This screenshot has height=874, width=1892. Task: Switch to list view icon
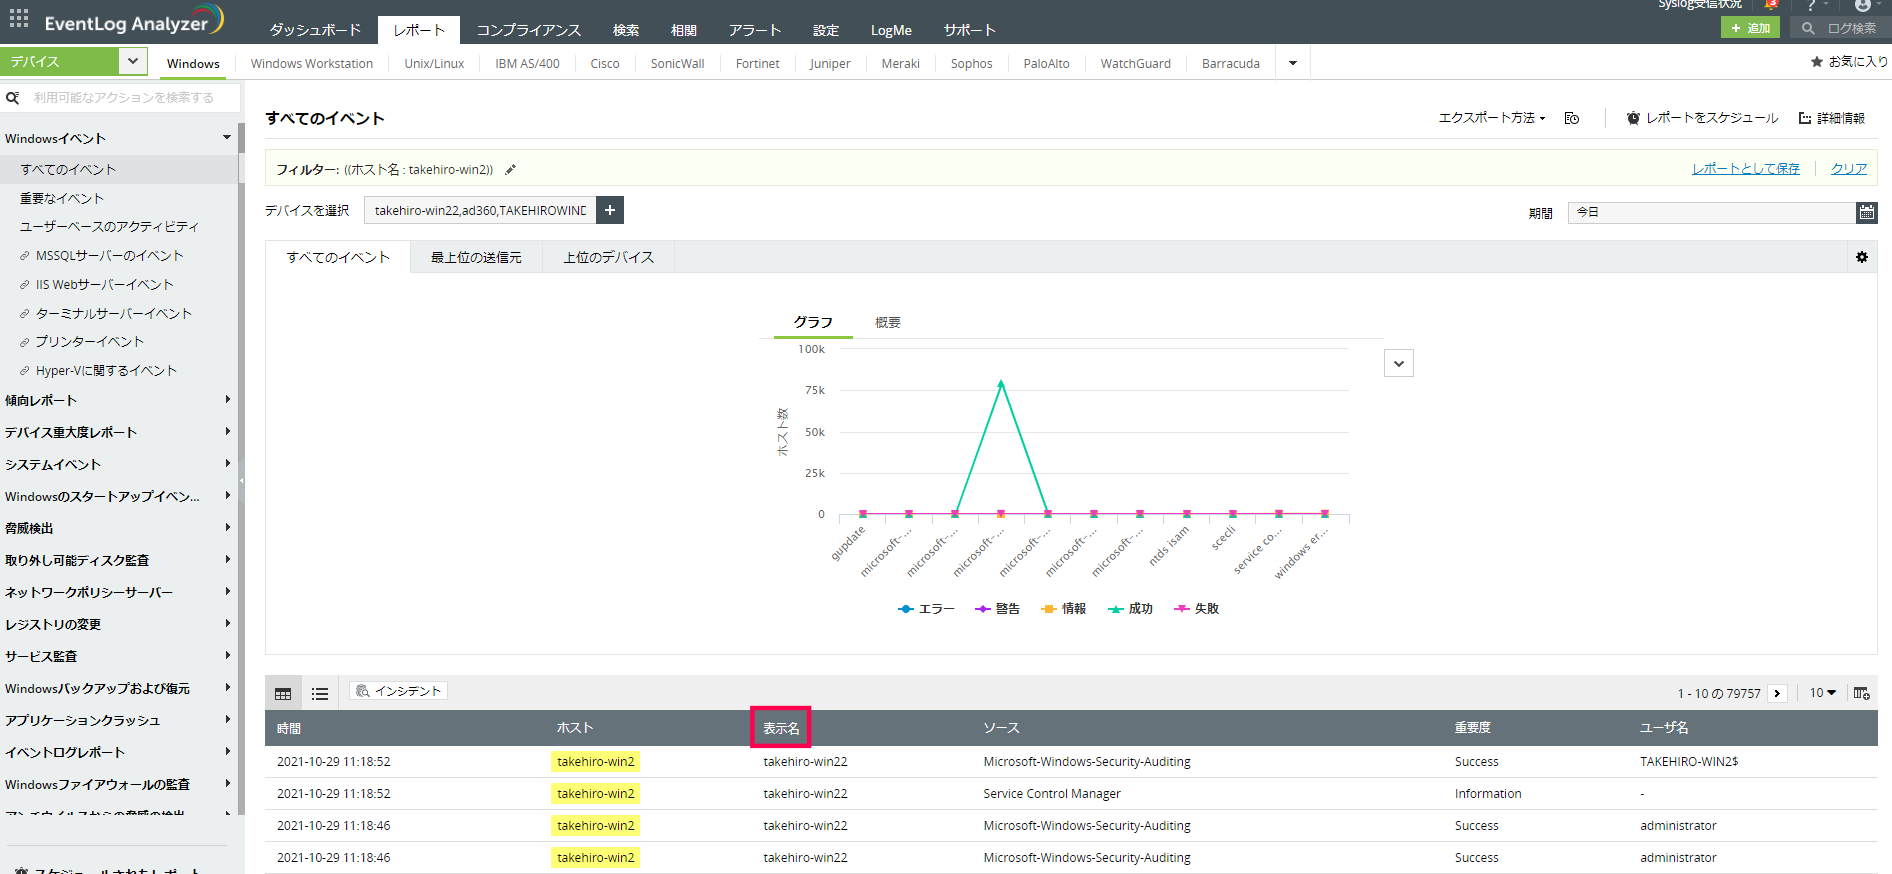(320, 693)
